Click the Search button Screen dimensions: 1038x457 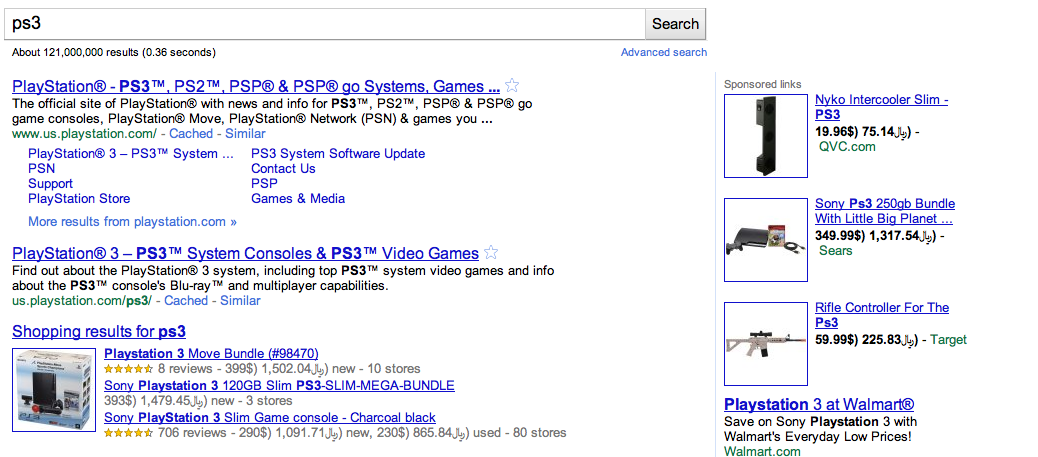pyautogui.click(x=675, y=24)
